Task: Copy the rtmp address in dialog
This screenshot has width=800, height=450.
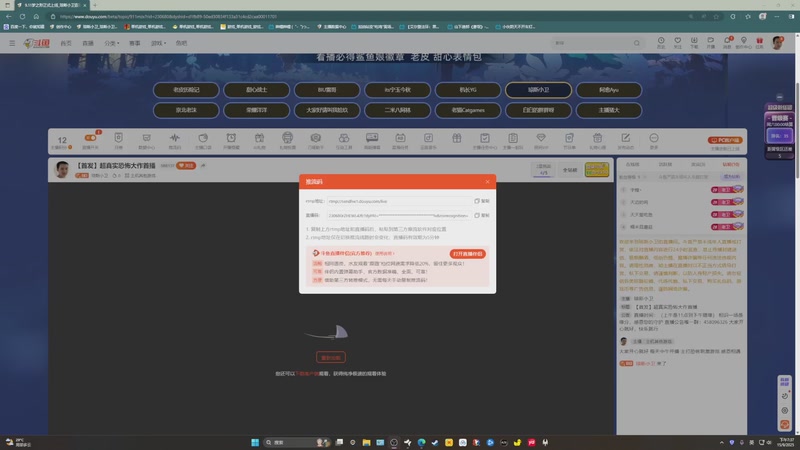Action: 482,201
